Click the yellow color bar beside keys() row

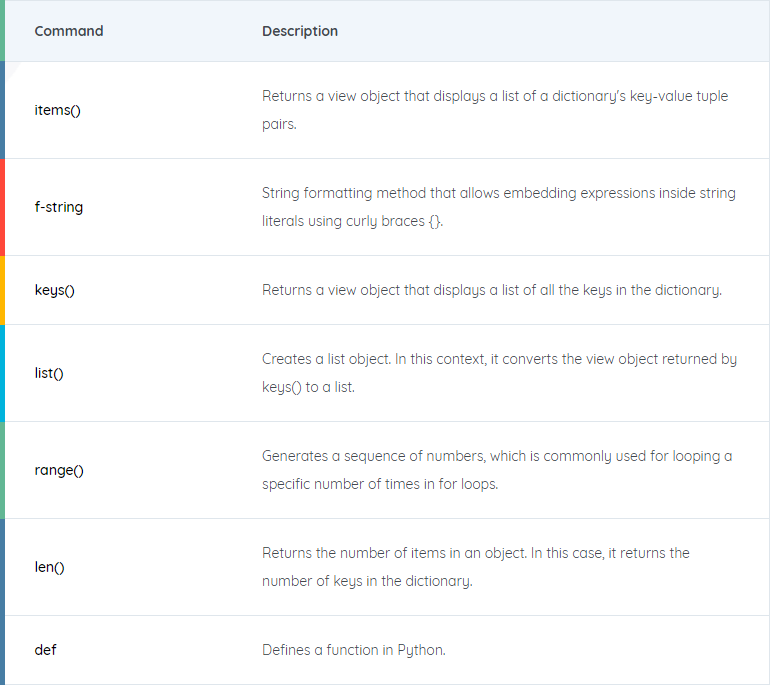pos(2,290)
